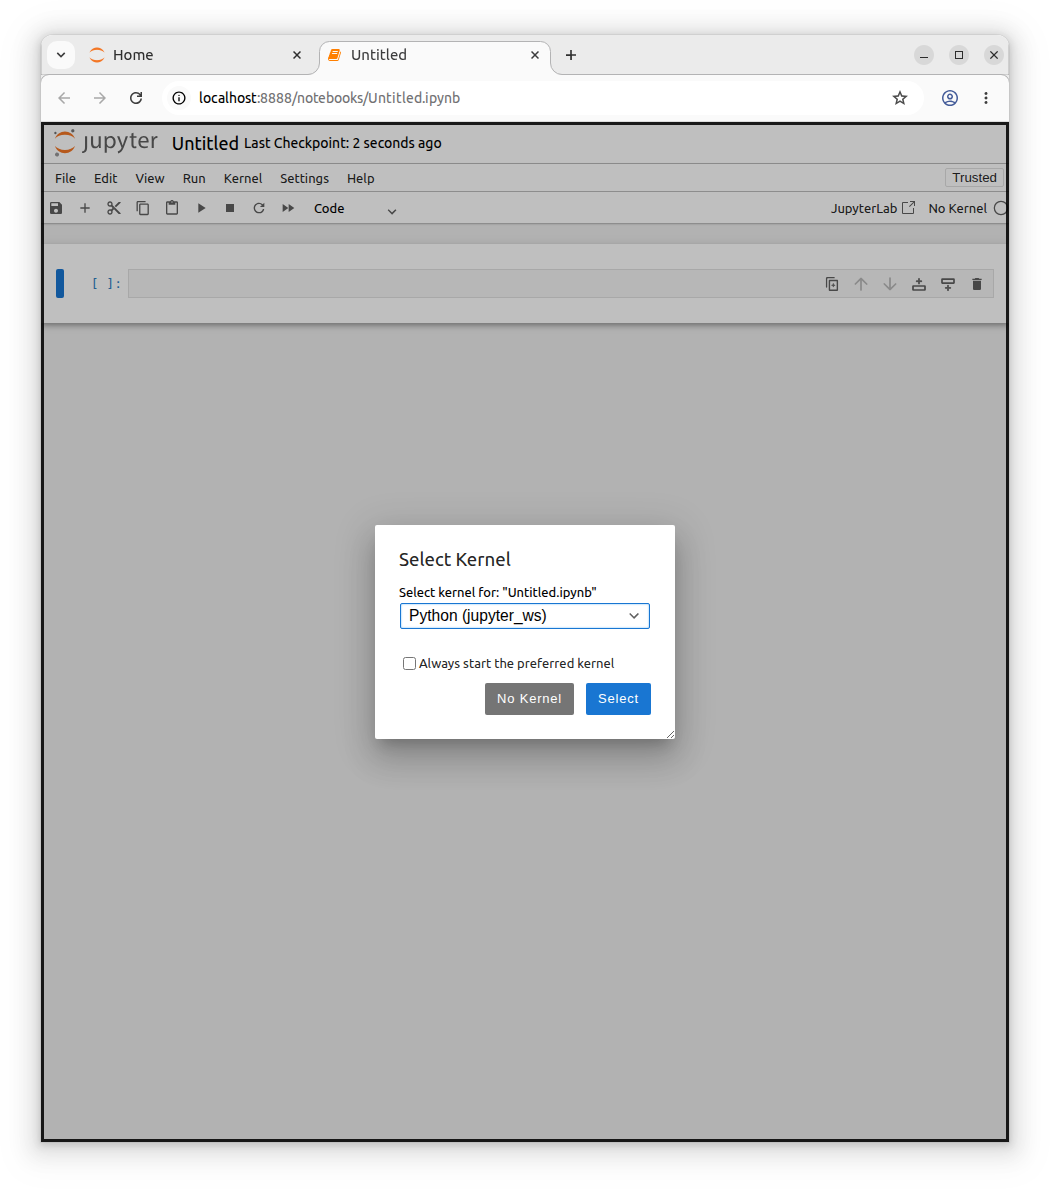Move cell up arrow icon
Viewport: 1050px width, 1189px height.
click(x=860, y=284)
